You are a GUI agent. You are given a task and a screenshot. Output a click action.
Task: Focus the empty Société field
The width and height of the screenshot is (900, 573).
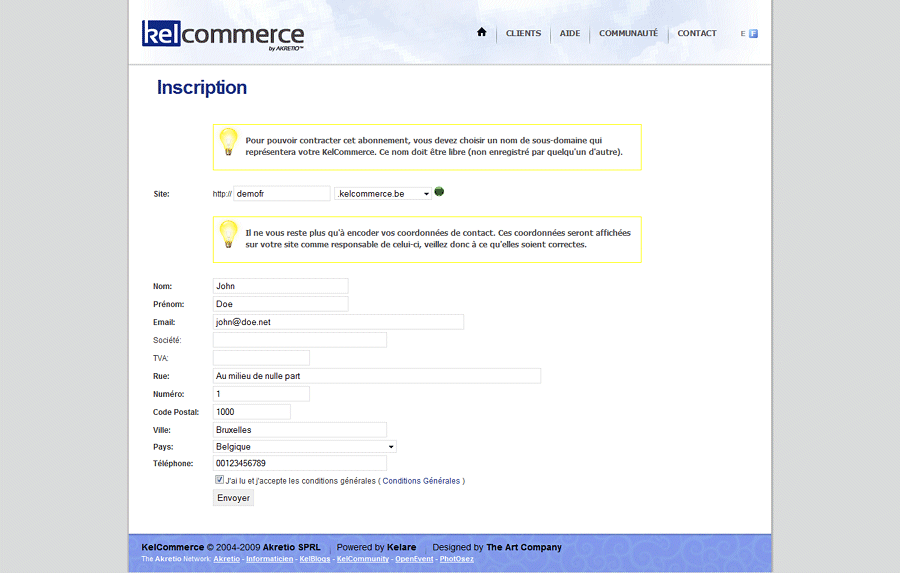[x=299, y=340]
